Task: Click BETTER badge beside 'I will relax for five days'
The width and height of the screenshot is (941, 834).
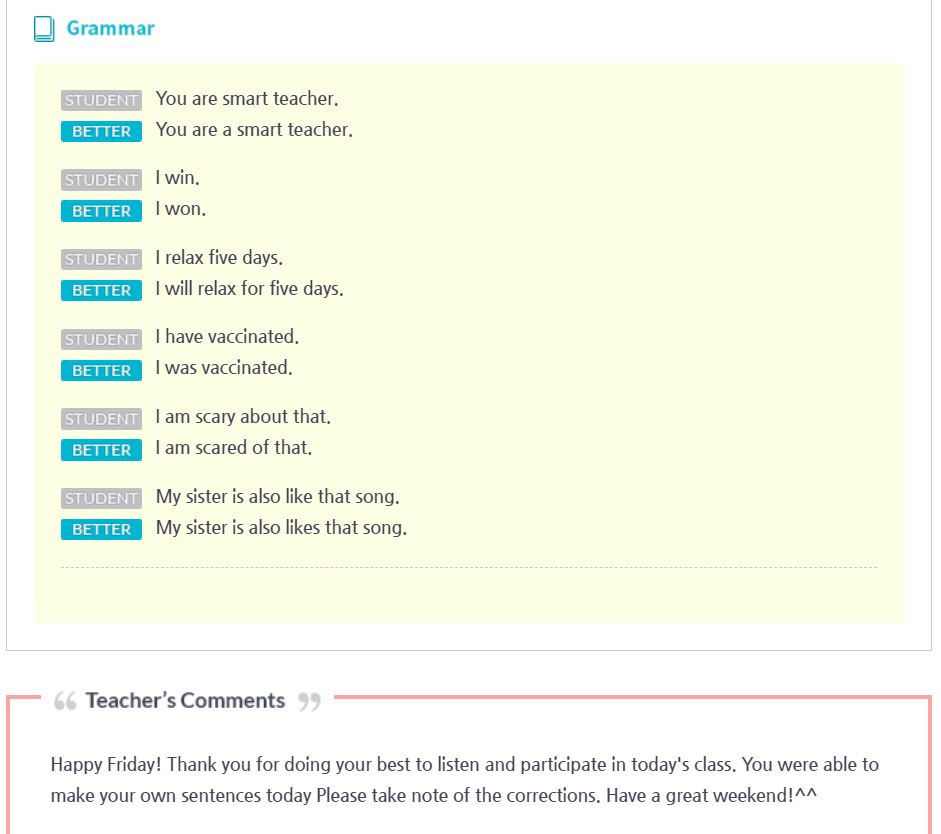Action: pyautogui.click(x=101, y=290)
